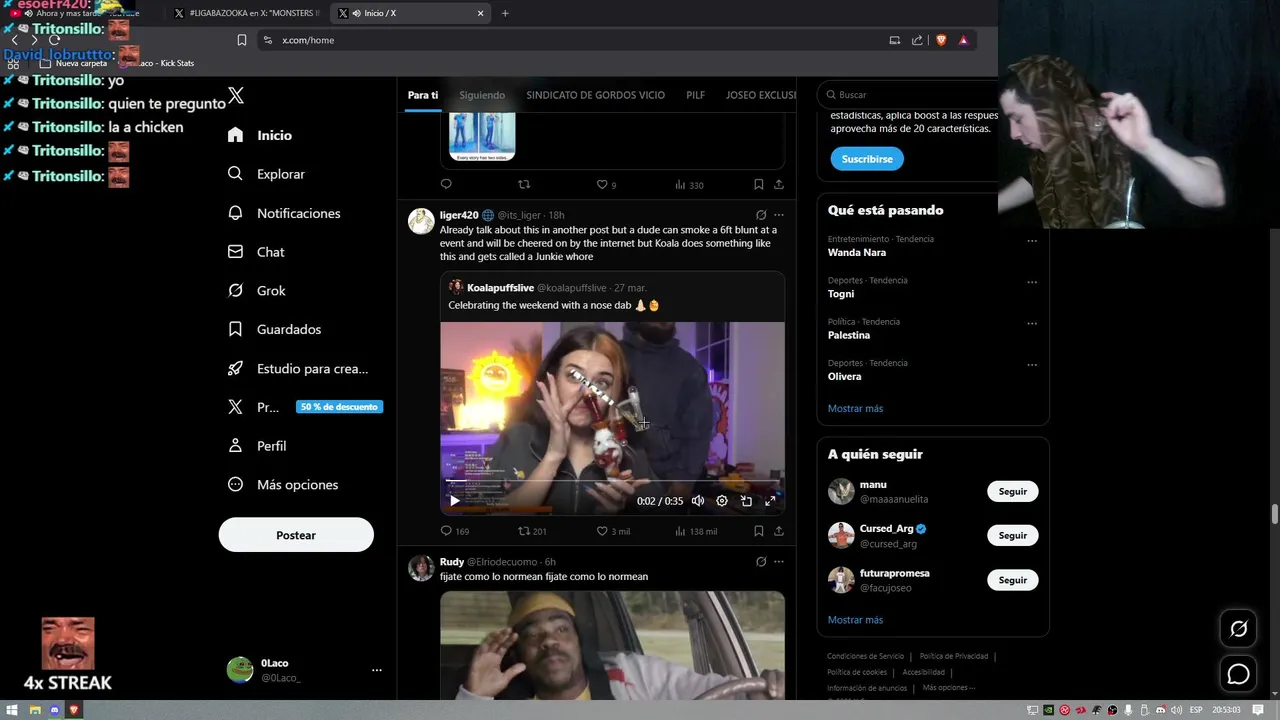The width and height of the screenshot is (1280, 720).
Task: Switch to the PILF tab
Action: 695,95
